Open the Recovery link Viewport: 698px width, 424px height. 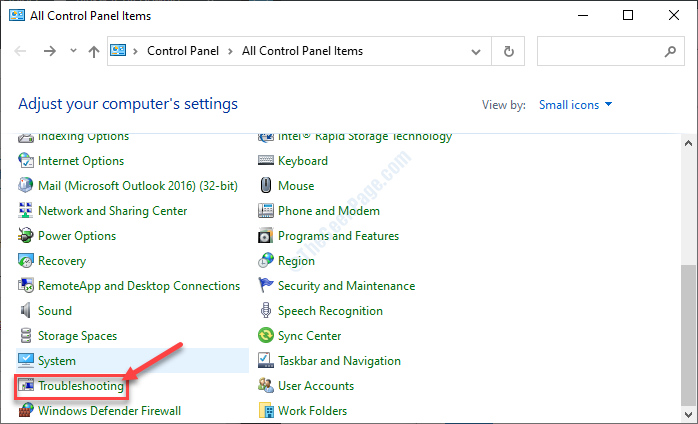point(62,261)
